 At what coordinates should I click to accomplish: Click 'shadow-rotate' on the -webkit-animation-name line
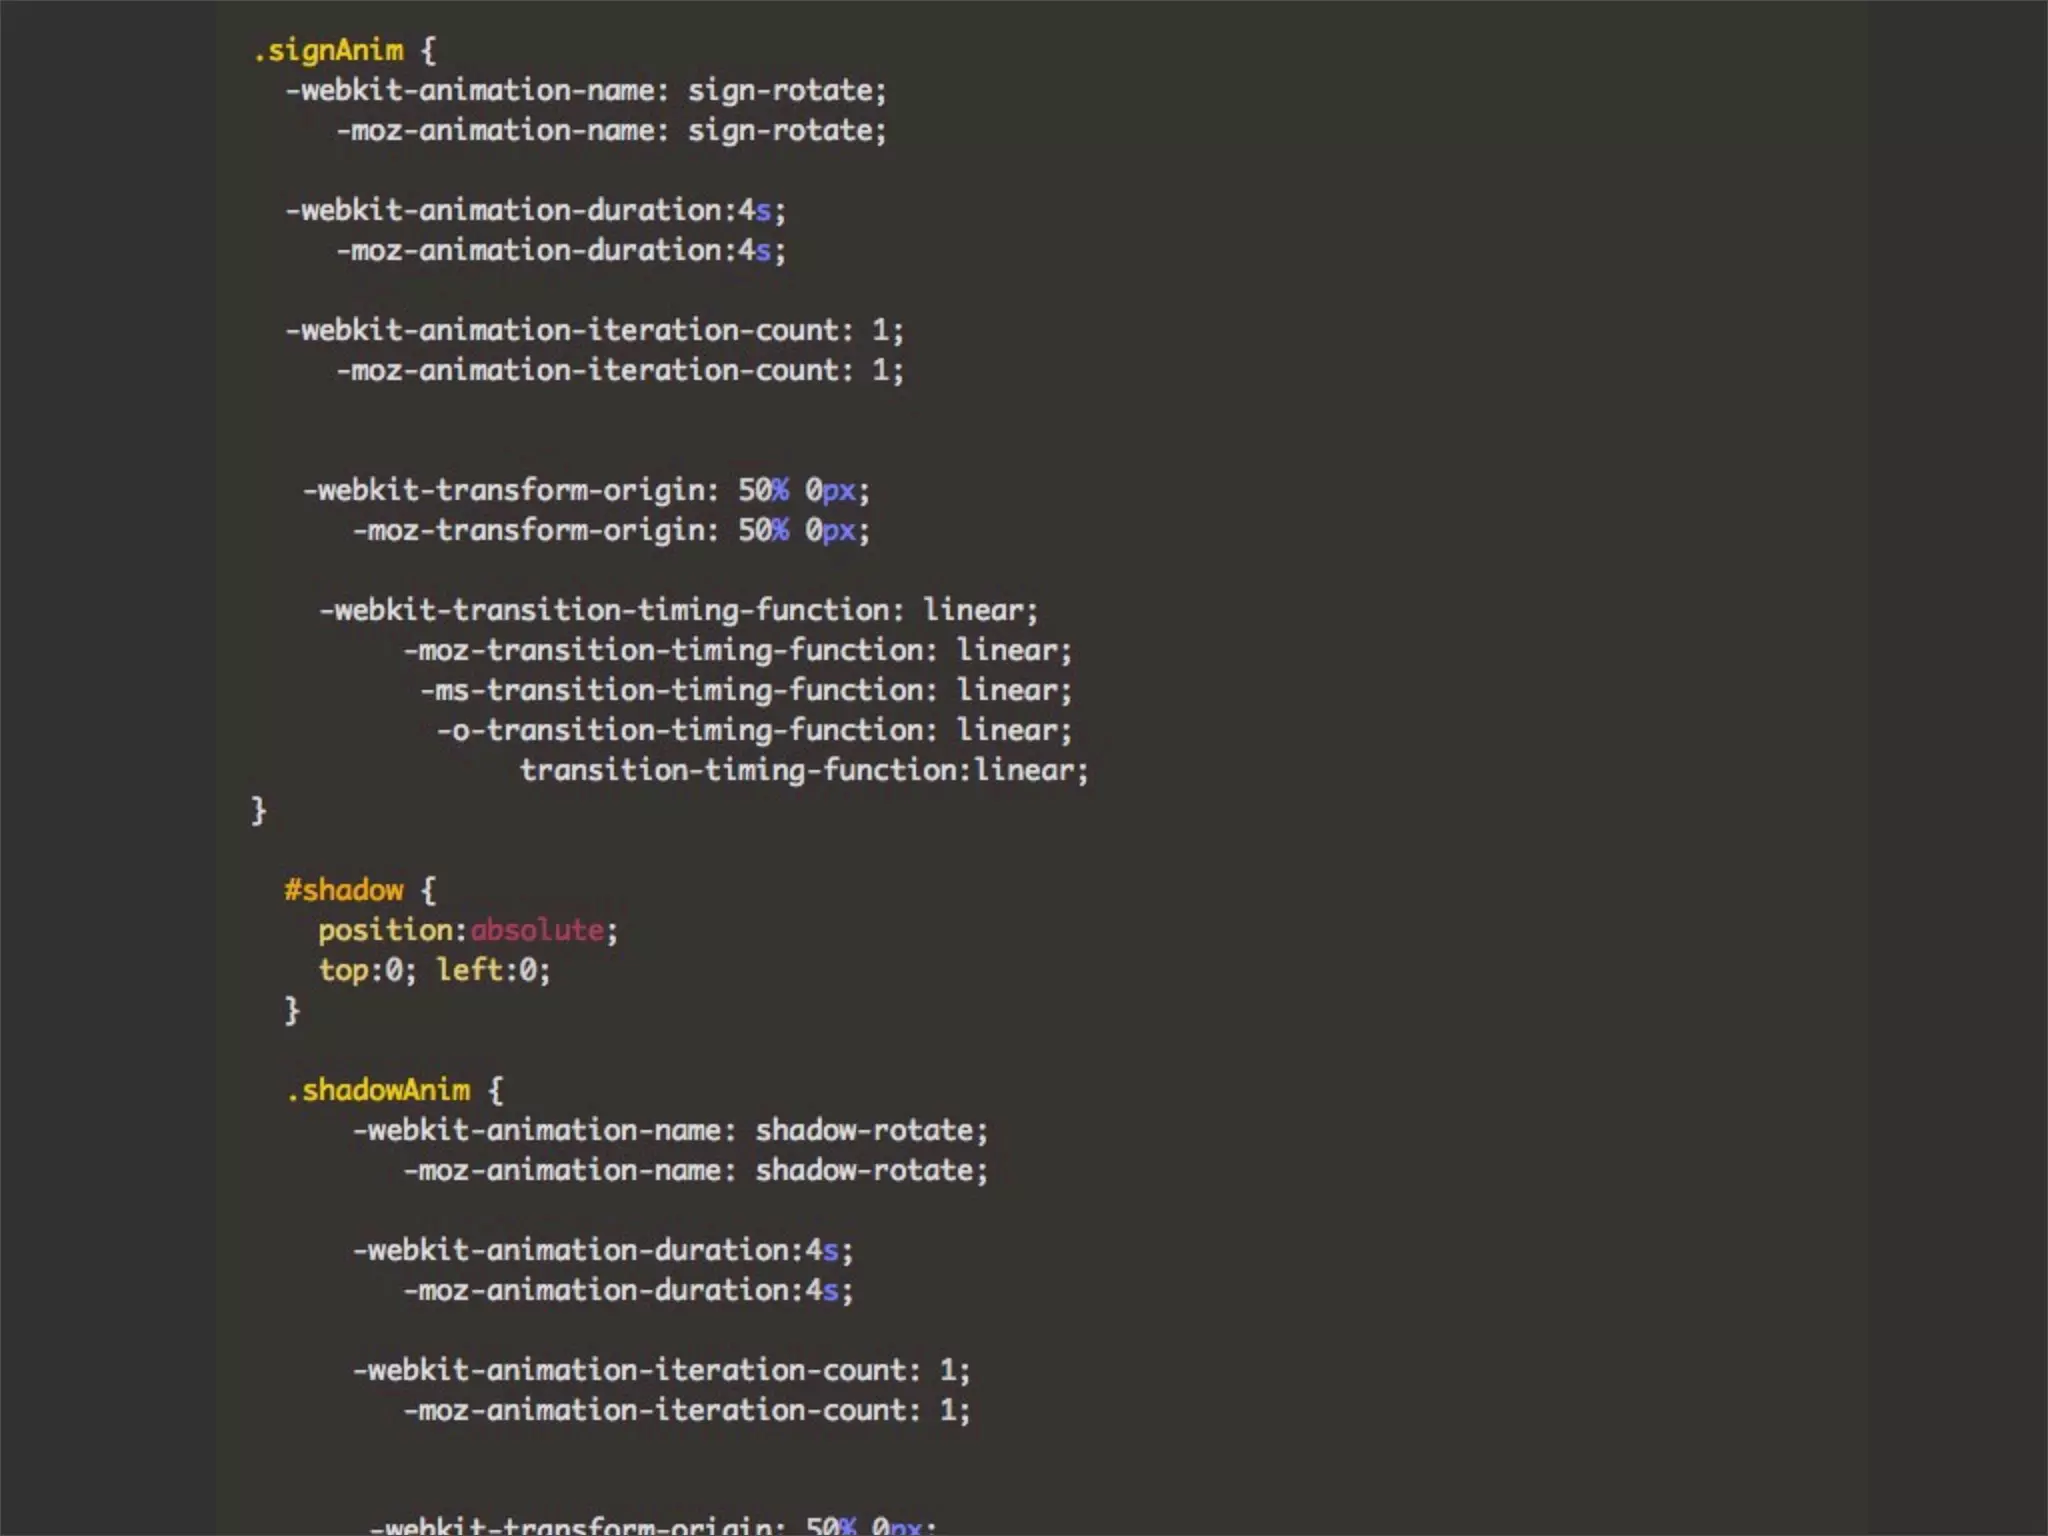865,1131
